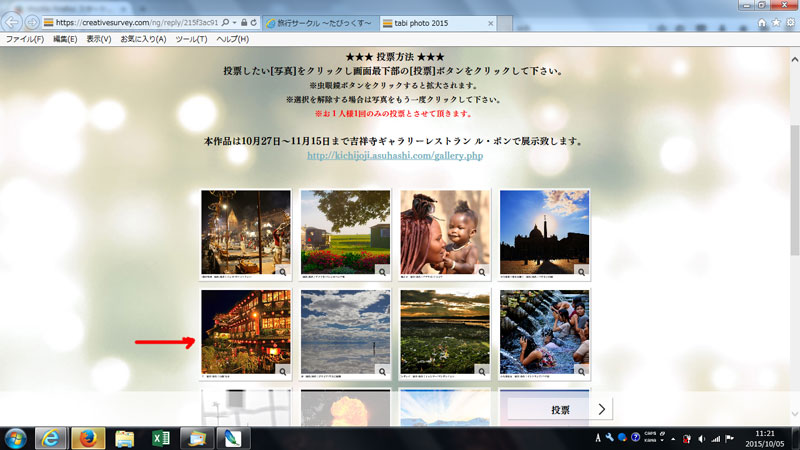The height and width of the screenshot is (450, 800).
Task: Open Internet Explorer from the taskbar
Action: 51,438
